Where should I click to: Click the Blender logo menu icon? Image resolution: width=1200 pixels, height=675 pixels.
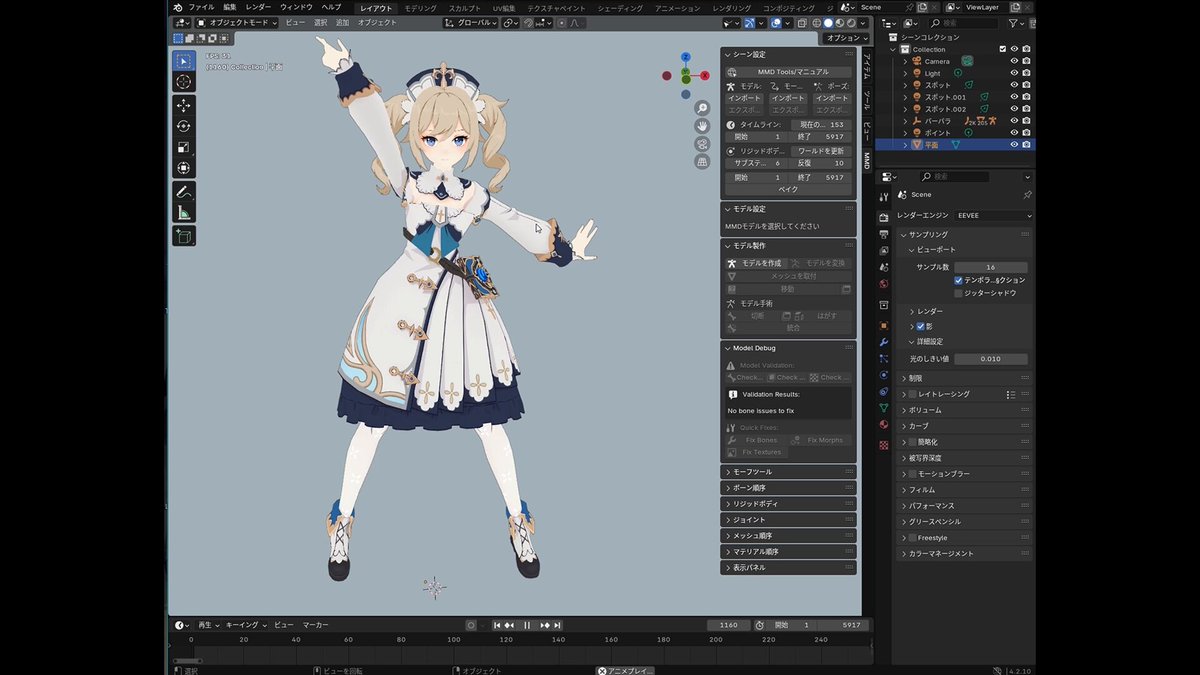178,7
